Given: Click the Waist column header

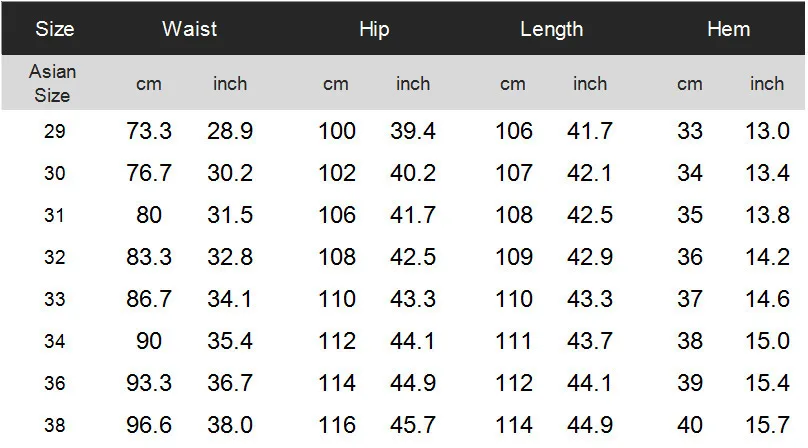Looking at the screenshot, I should pos(190,29).
